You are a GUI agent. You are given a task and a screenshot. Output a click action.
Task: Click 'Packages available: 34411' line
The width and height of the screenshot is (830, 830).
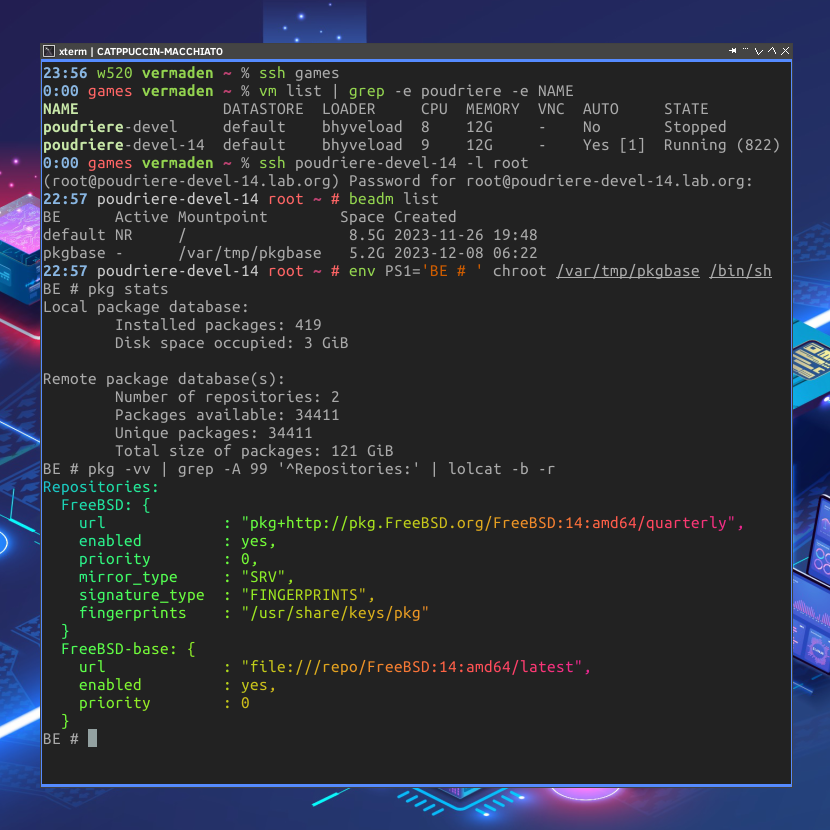tap(227, 415)
